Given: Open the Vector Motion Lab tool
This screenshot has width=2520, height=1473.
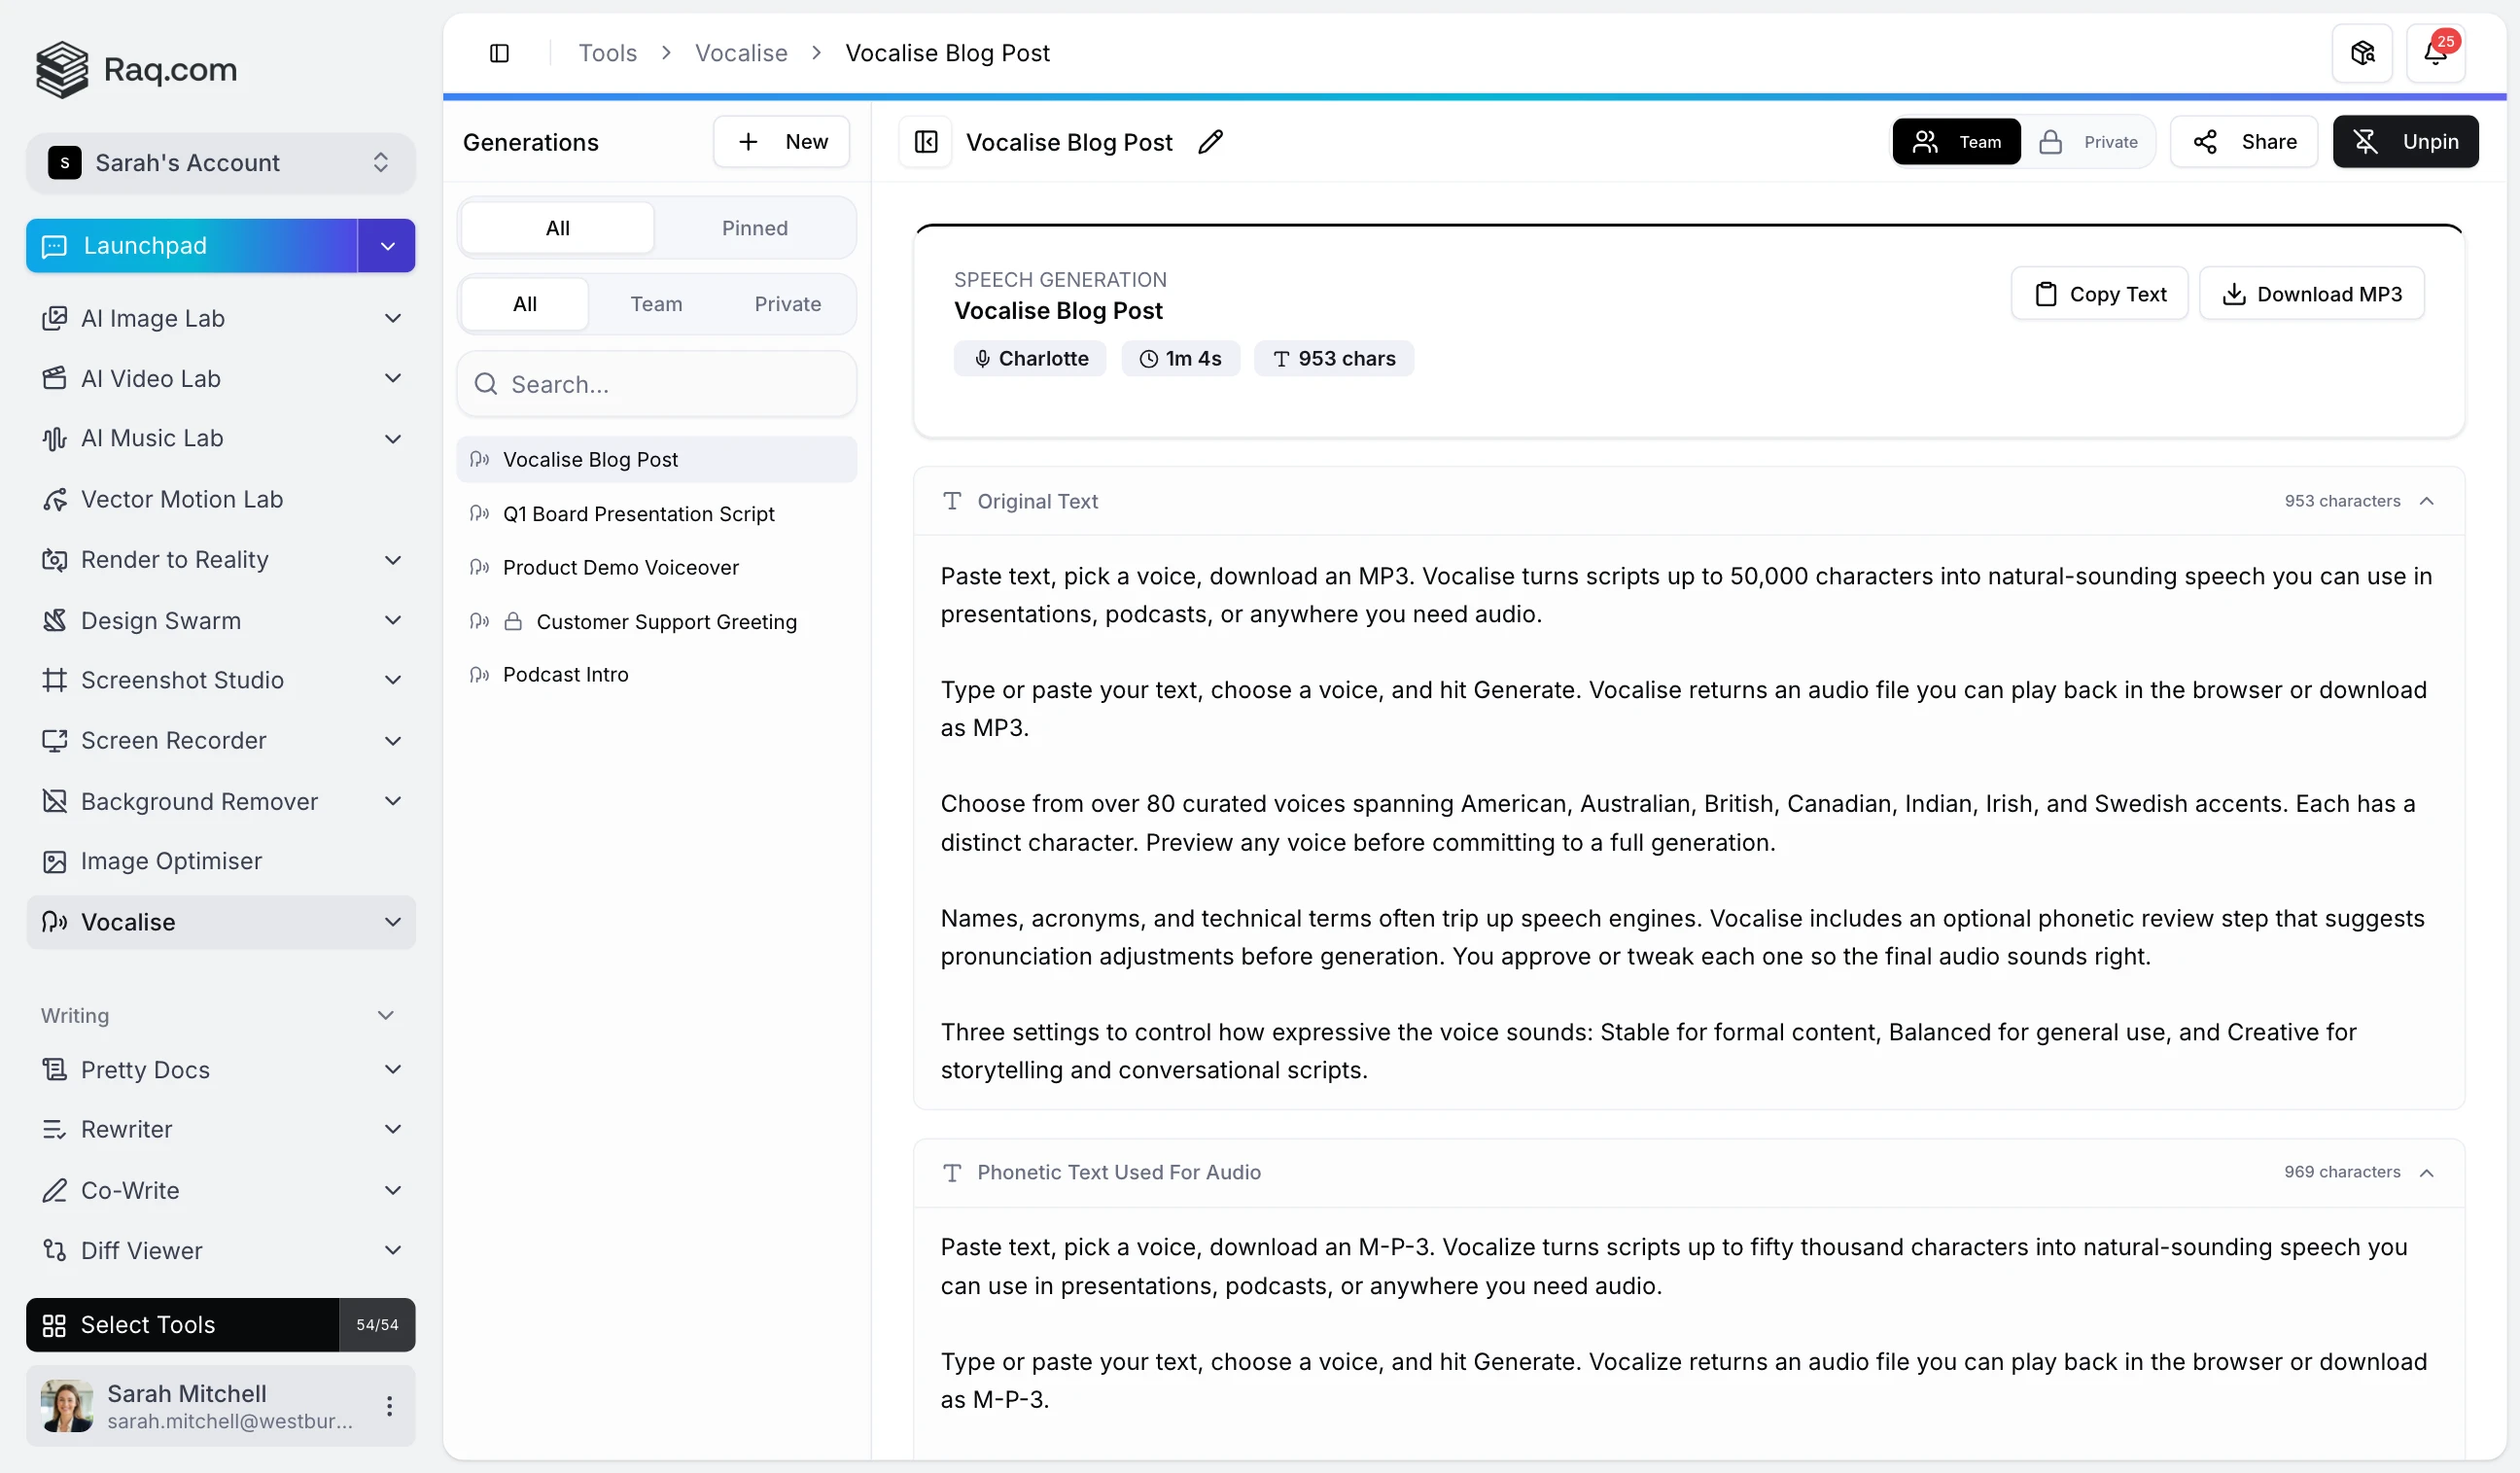Looking at the screenshot, I should click(182, 499).
